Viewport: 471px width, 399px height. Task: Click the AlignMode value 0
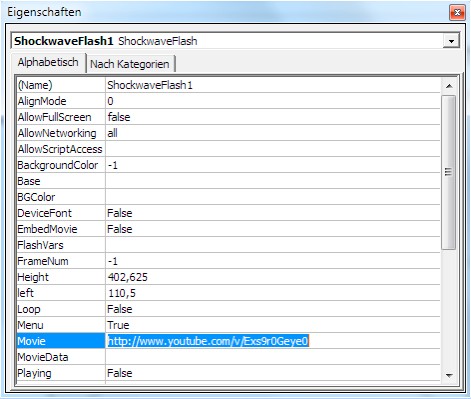(x=273, y=101)
